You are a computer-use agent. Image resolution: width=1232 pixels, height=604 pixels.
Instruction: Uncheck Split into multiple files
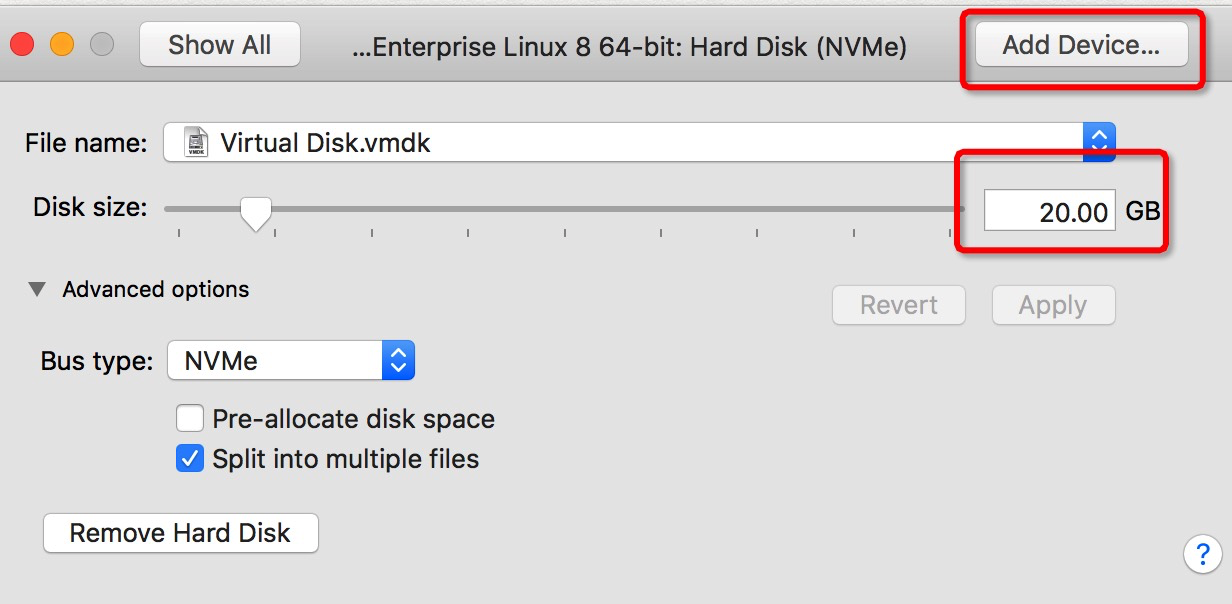click(x=189, y=459)
